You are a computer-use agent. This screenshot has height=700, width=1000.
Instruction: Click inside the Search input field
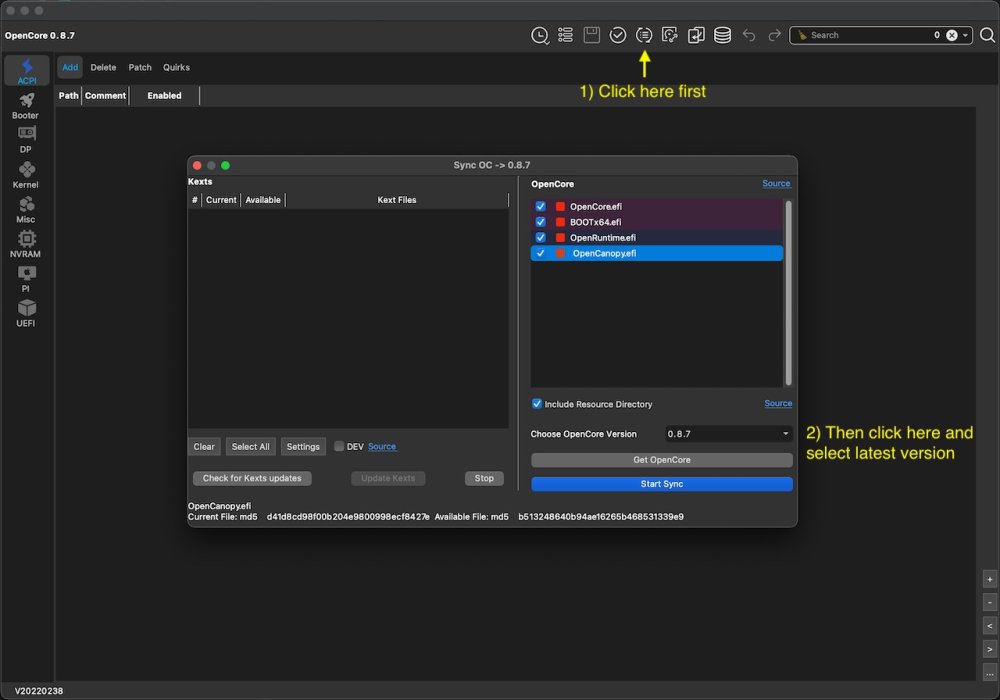871,35
